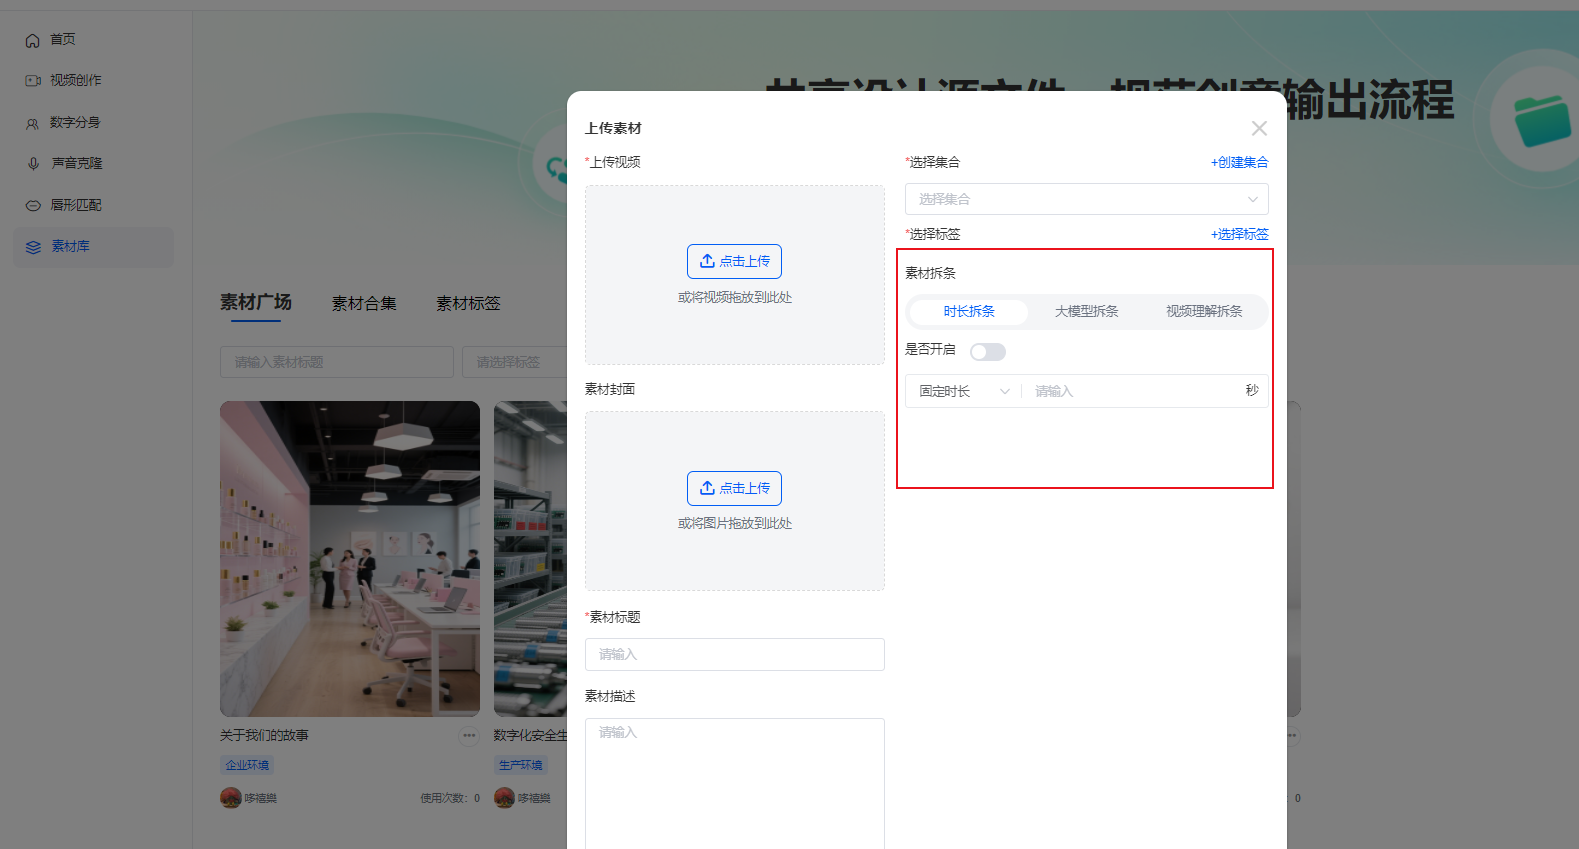1579x849 pixels.
Task: Switch to the 素材标签 tab
Action: click(x=468, y=303)
